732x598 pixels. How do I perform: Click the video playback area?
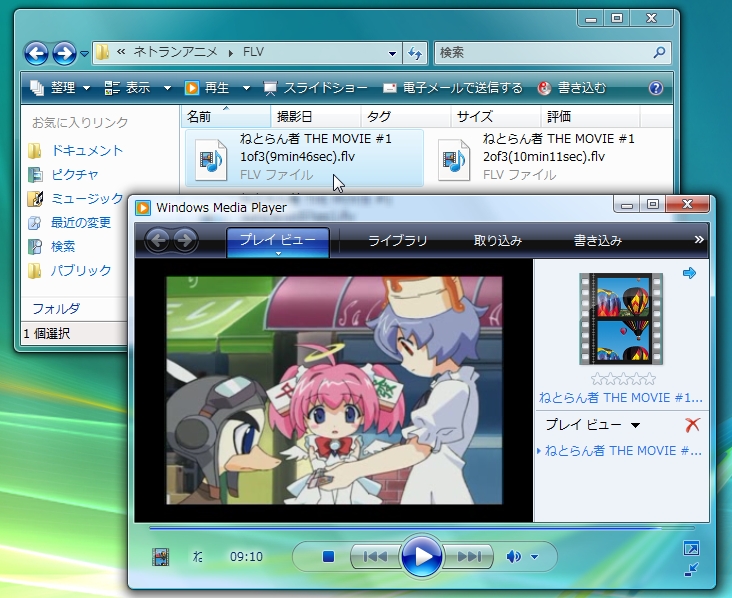point(334,390)
